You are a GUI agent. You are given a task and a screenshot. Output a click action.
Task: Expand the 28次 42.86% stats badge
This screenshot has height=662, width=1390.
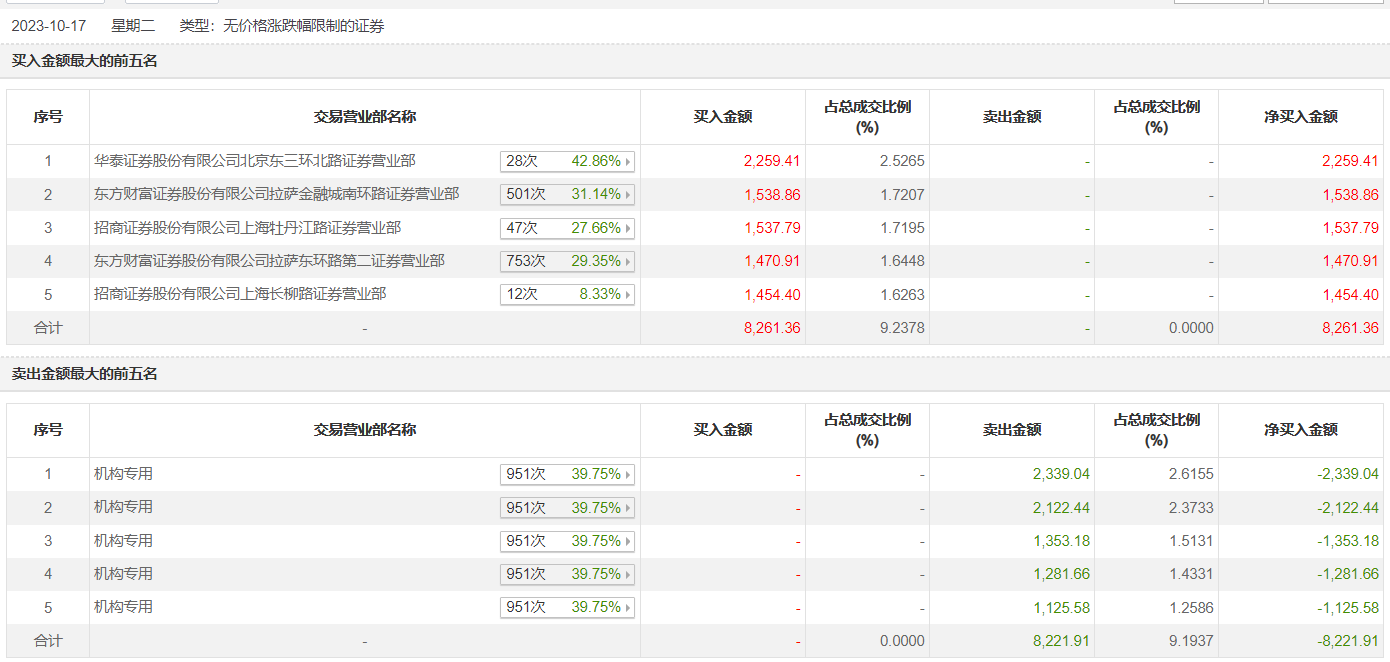coord(567,161)
